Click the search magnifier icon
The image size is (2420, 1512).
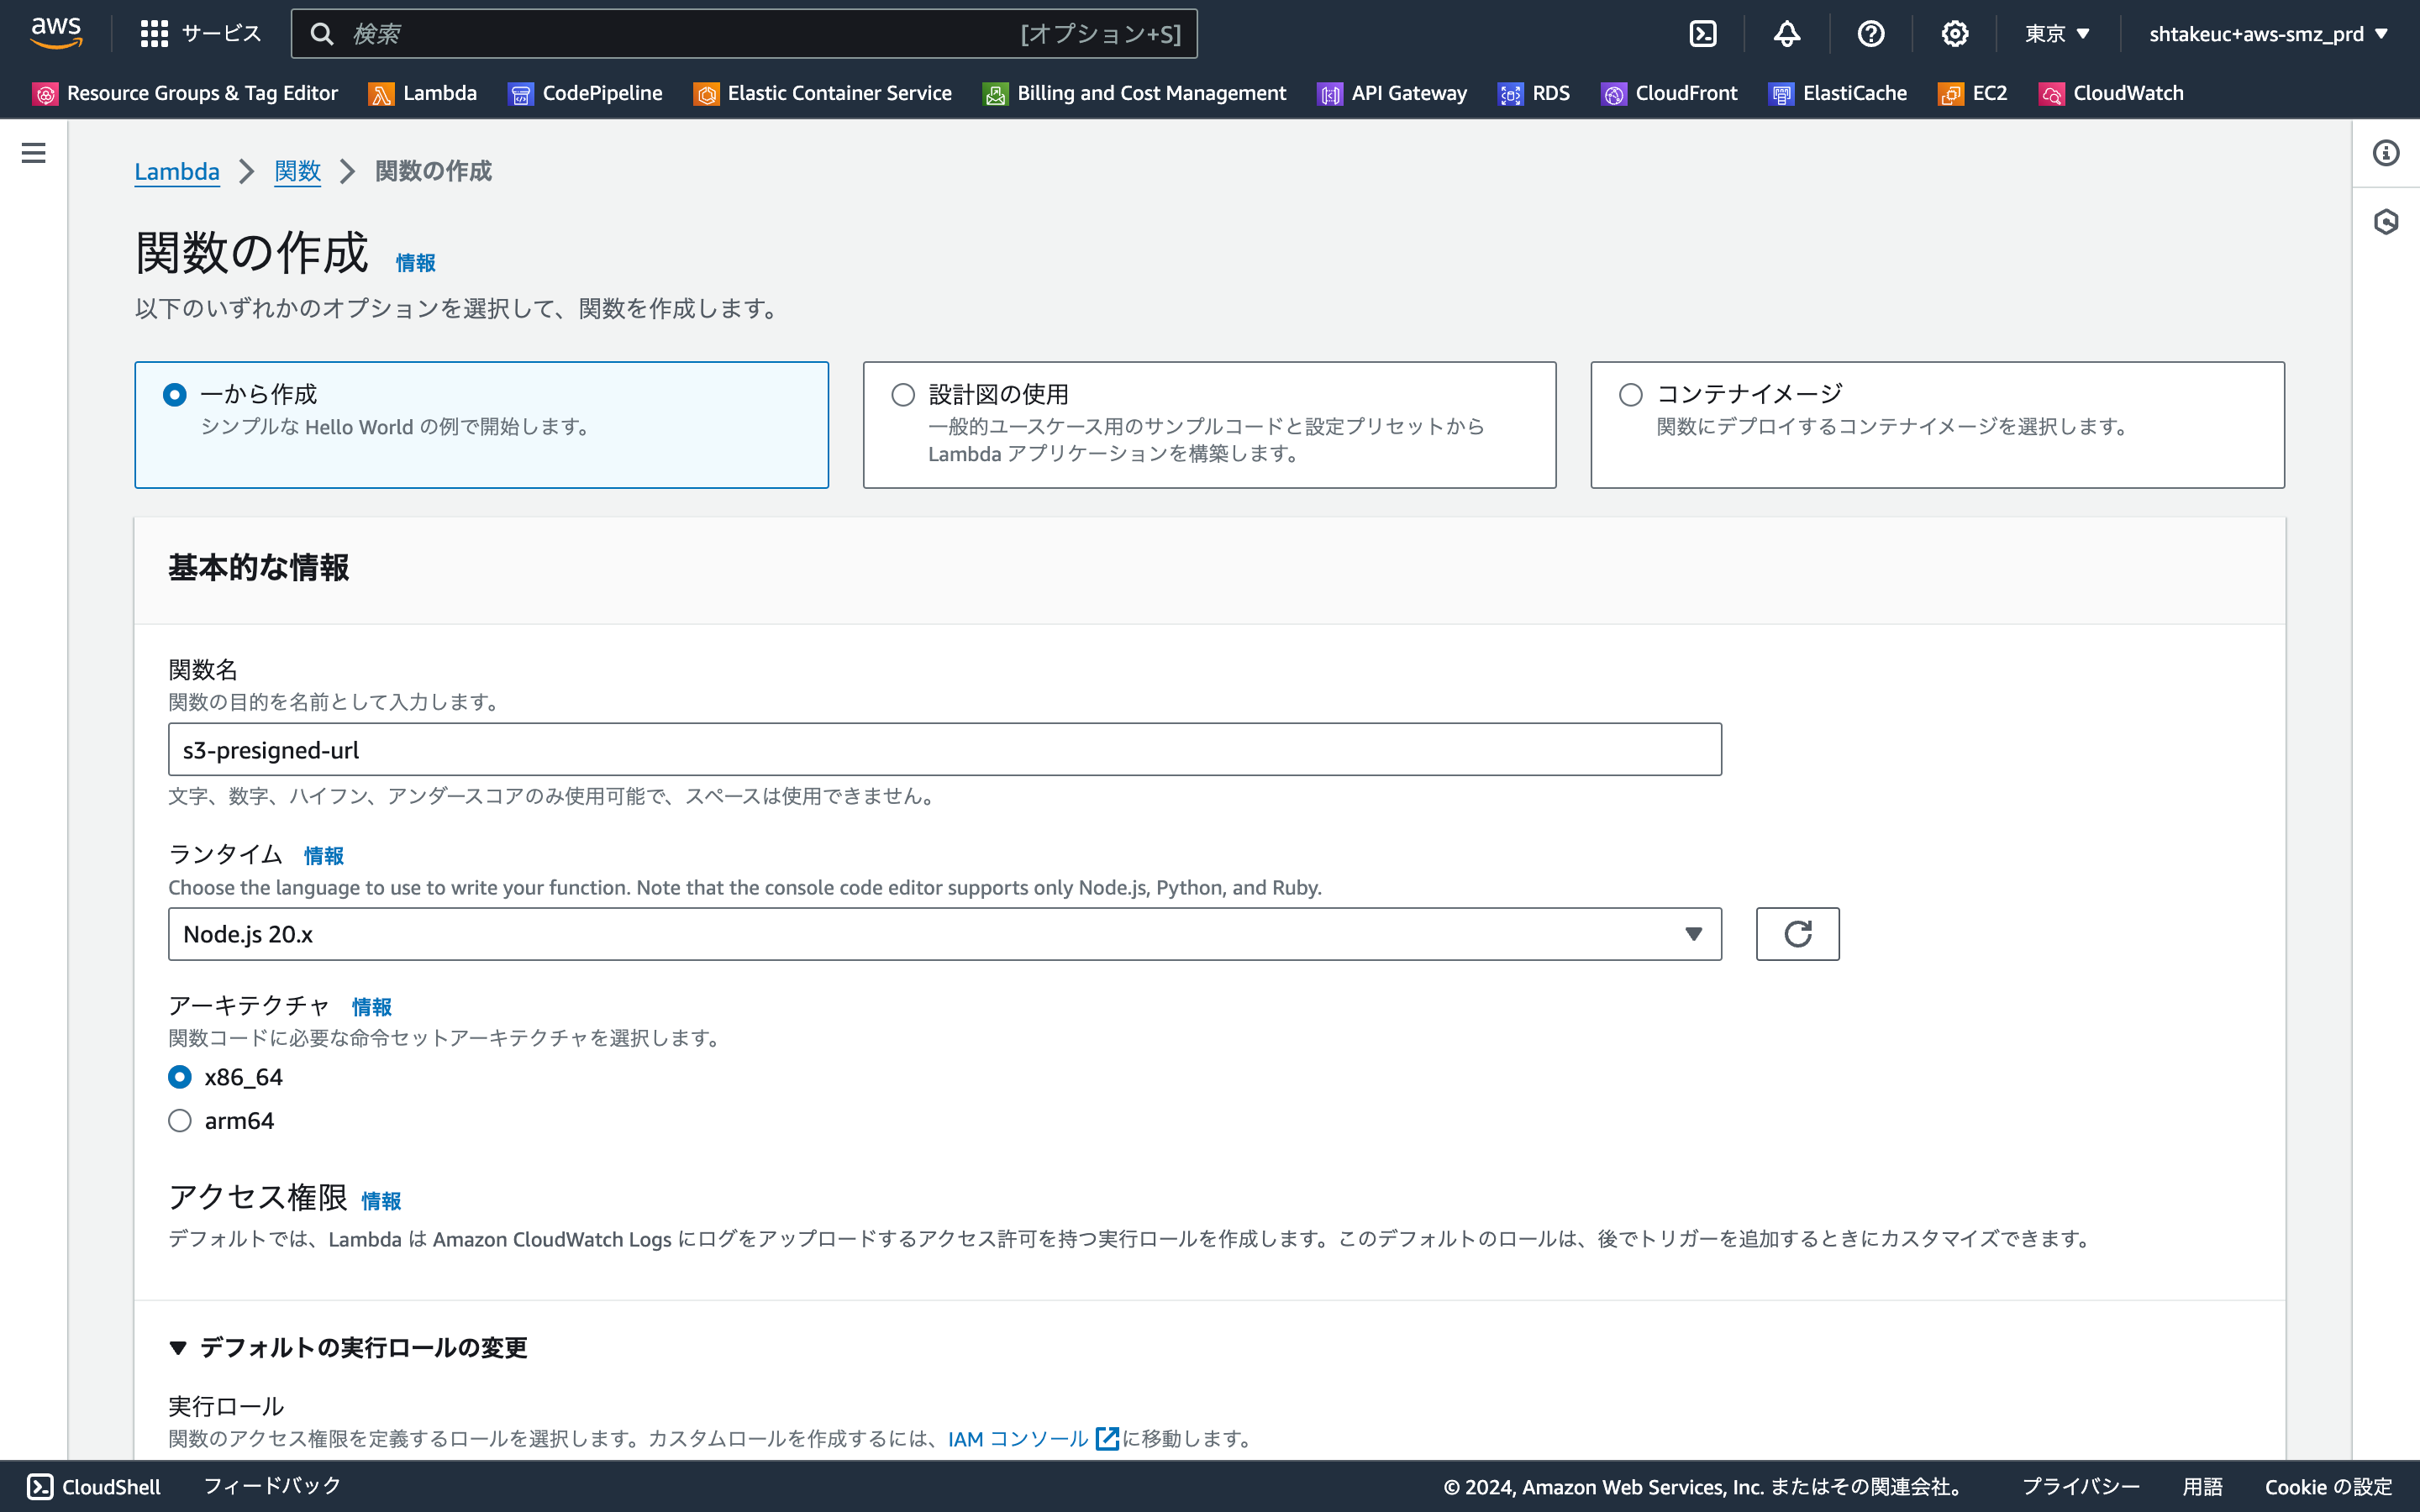[321, 34]
